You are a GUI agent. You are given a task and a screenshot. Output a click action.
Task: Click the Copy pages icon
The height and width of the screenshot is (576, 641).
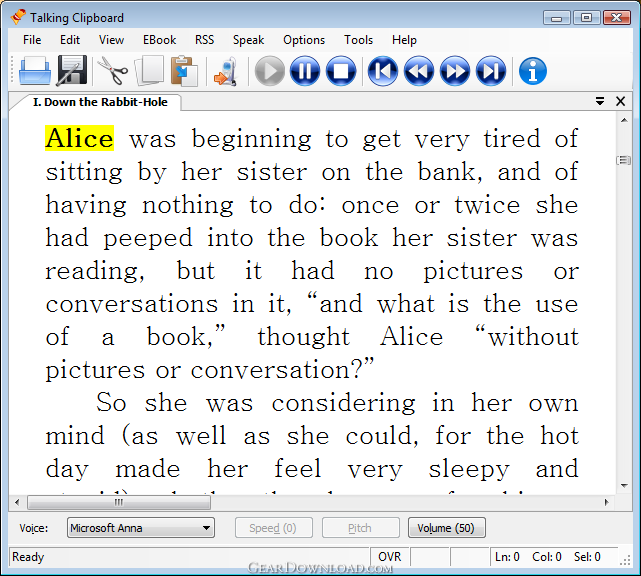click(149, 71)
